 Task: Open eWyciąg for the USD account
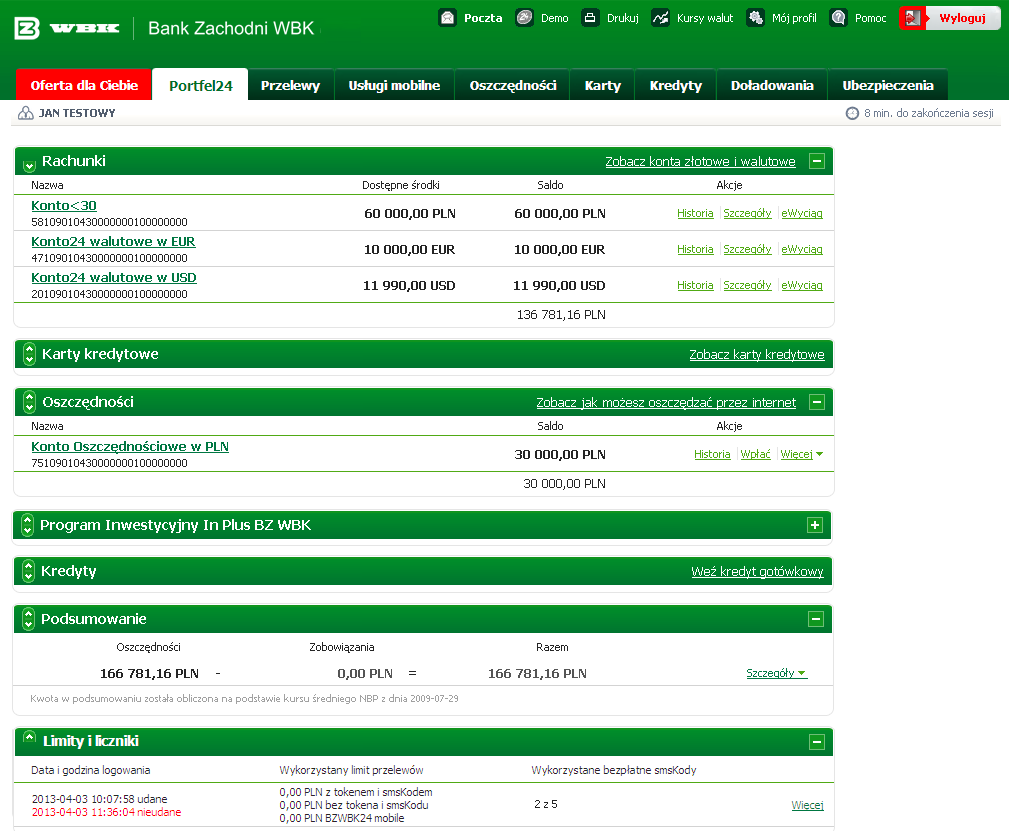tap(802, 285)
